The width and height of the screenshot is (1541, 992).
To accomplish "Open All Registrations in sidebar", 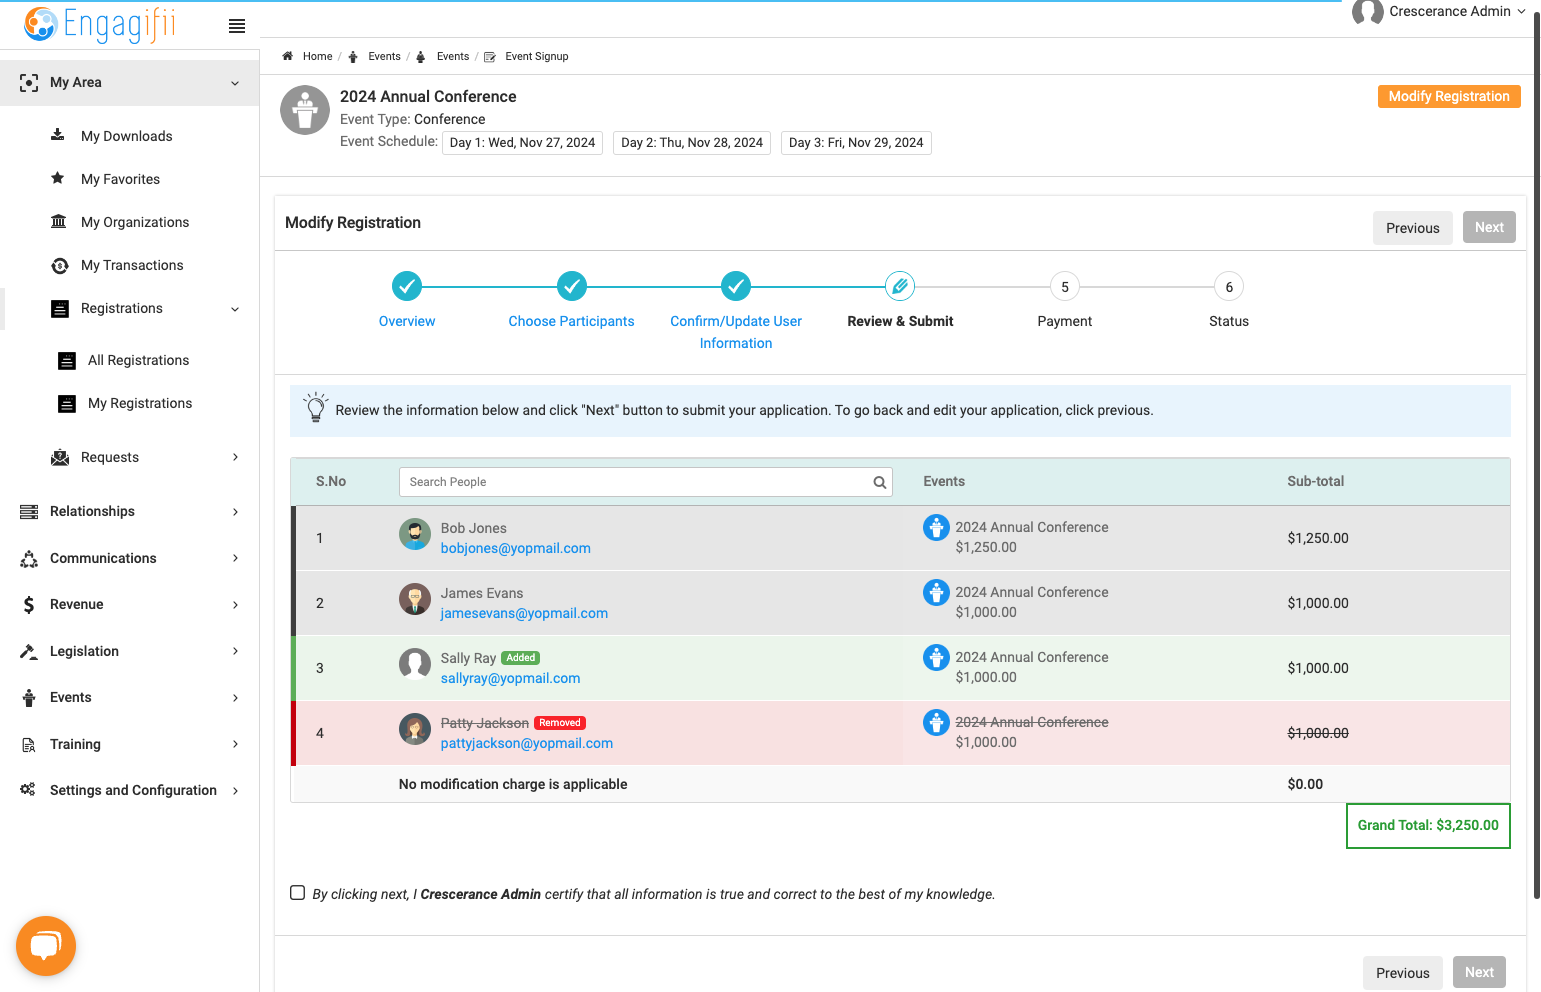I will (x=138, y=360).
